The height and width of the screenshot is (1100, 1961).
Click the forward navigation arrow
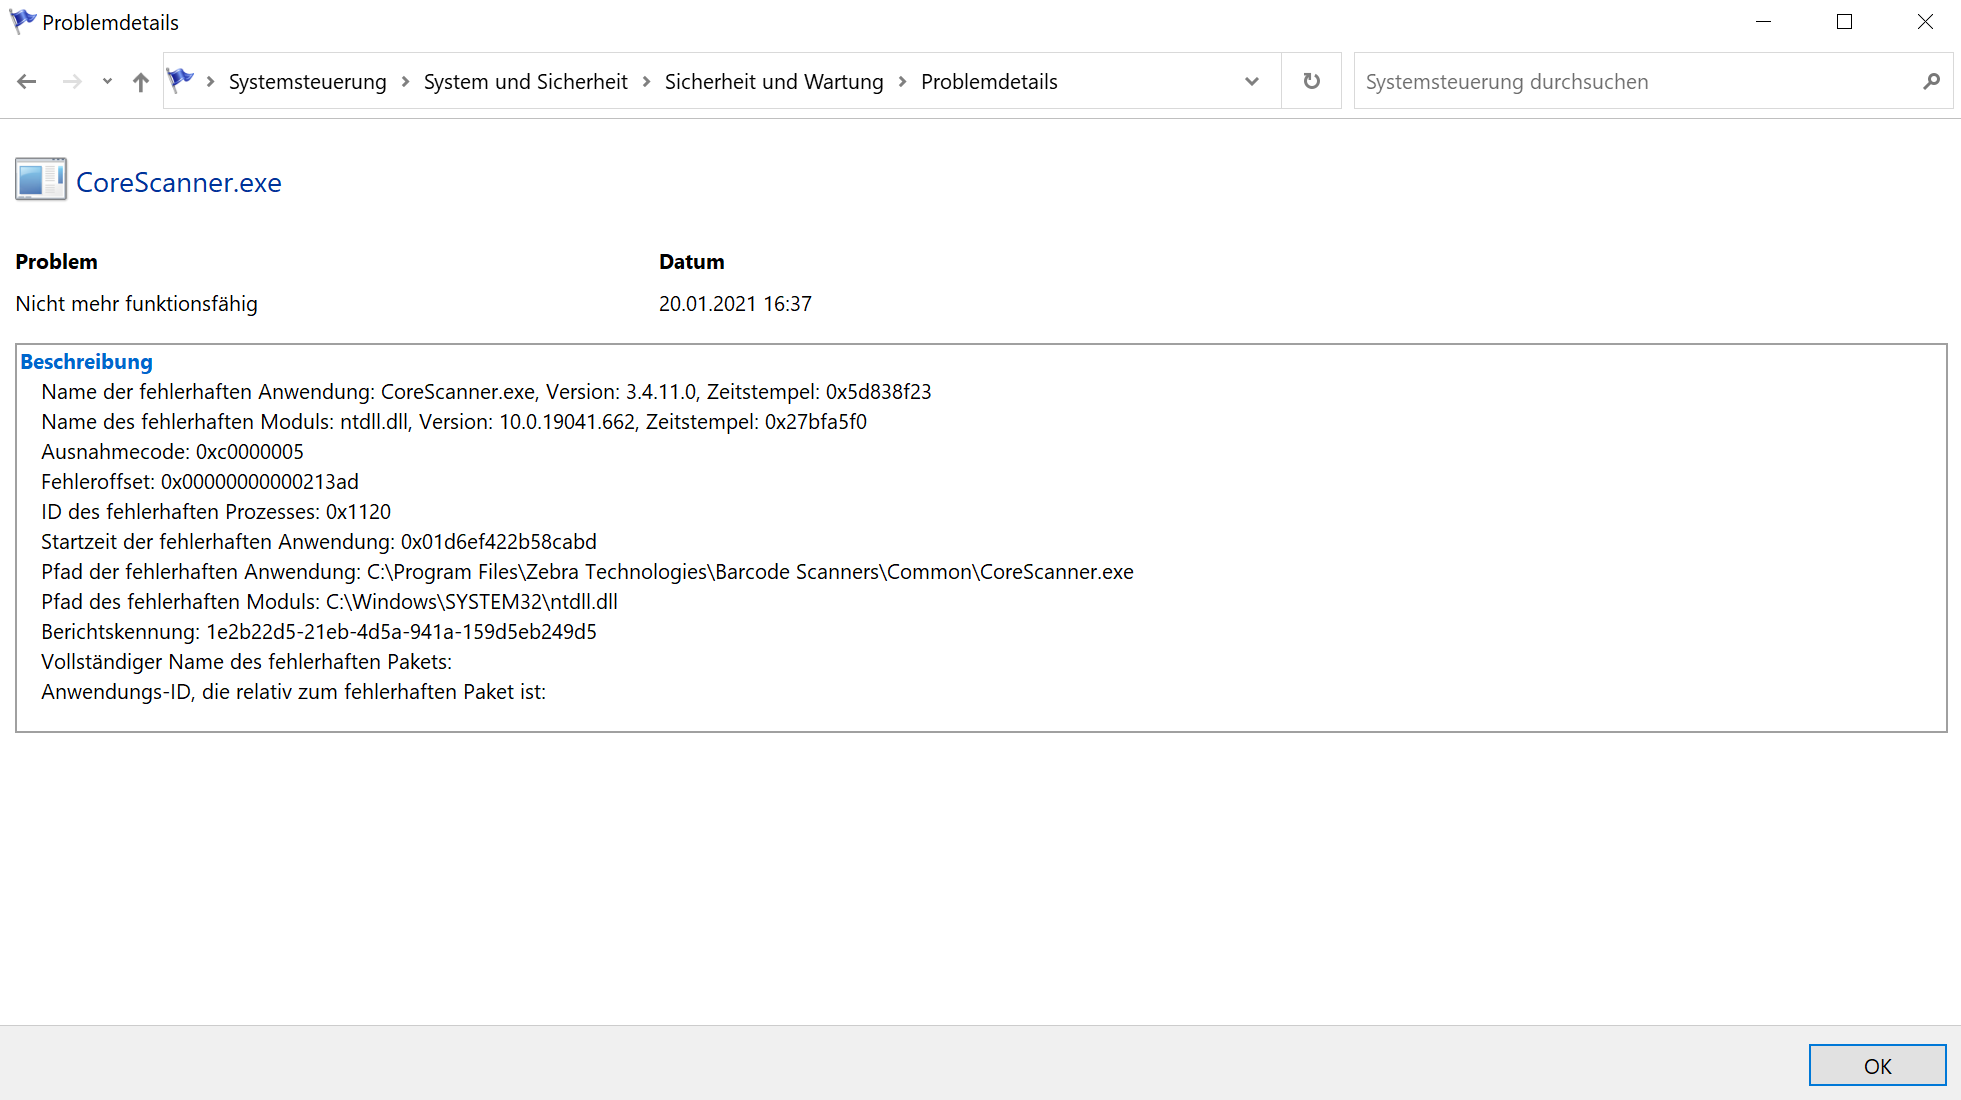72,82
